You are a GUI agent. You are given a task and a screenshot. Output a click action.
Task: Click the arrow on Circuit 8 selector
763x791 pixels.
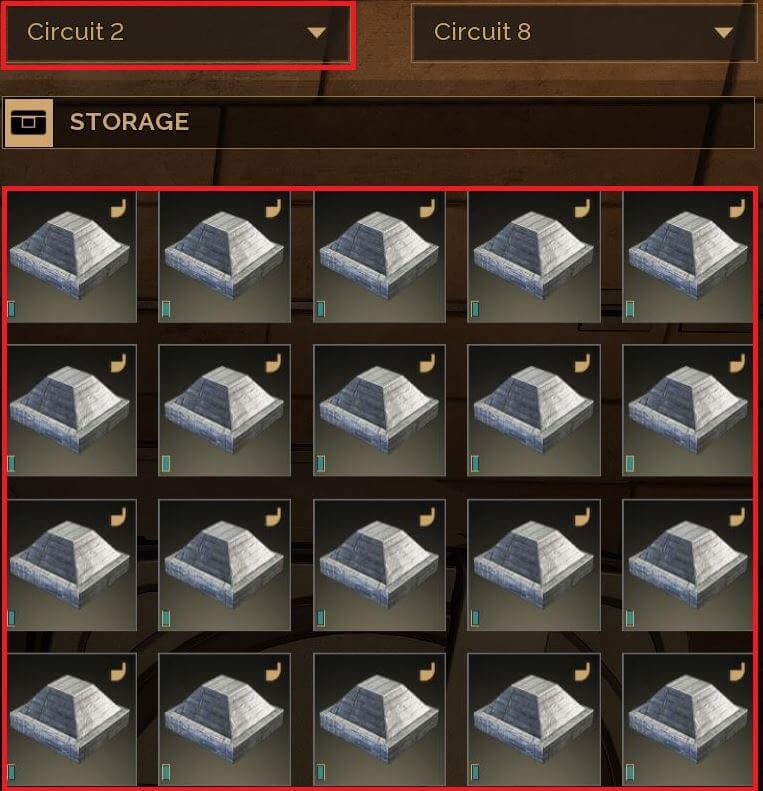723,33
